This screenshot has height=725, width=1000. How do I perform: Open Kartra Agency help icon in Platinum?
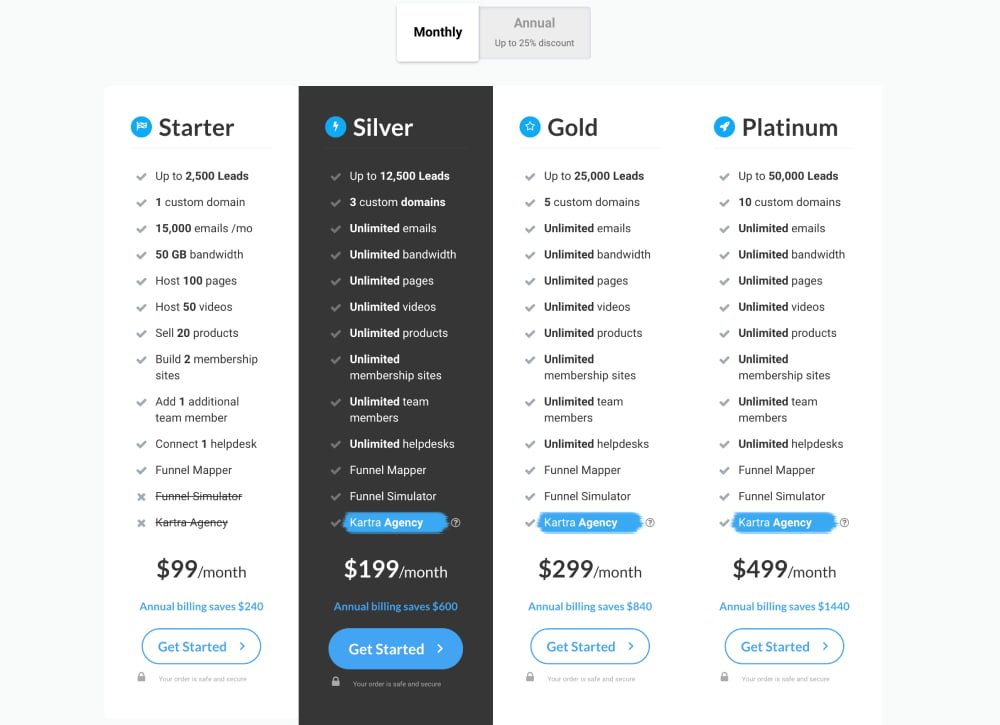click(x=844, y=523)
